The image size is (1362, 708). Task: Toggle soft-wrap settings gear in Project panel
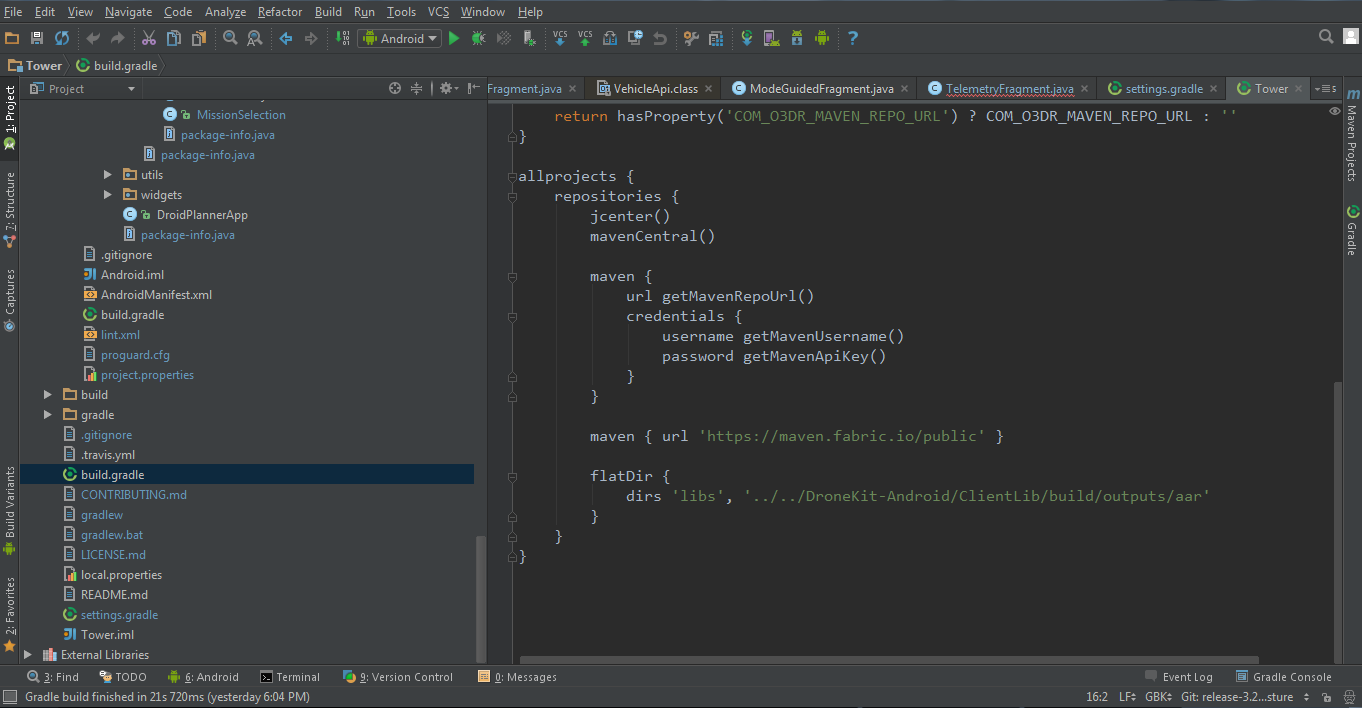446,88
